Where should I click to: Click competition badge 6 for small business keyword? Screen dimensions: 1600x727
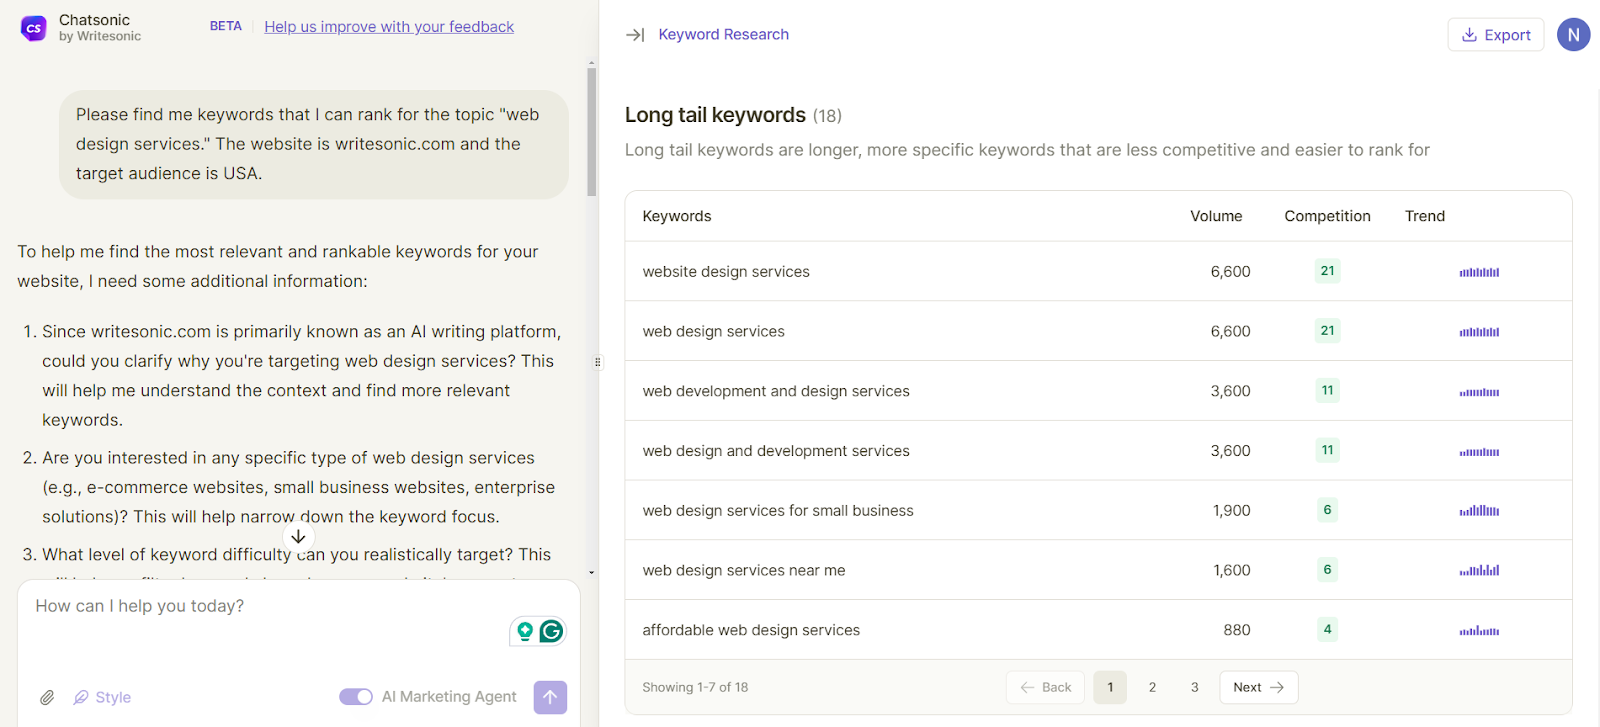point(1327,510)
